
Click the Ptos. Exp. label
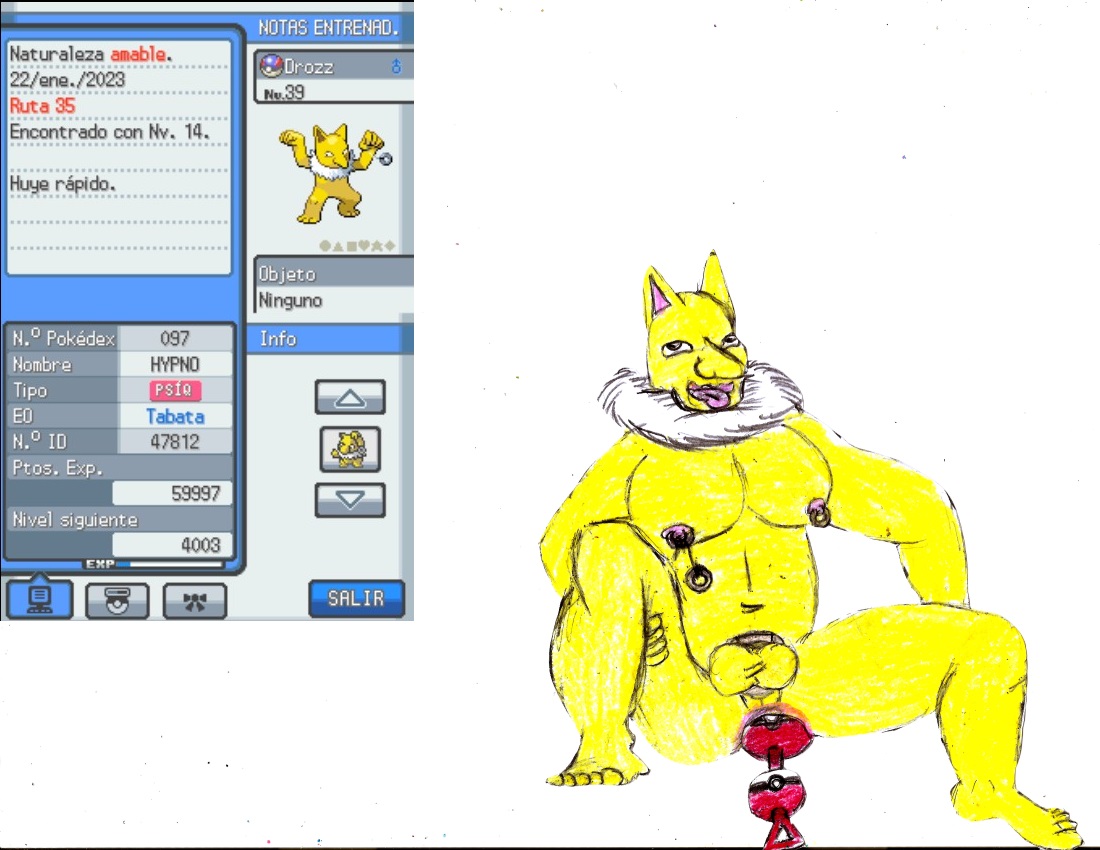click(58, 468)
